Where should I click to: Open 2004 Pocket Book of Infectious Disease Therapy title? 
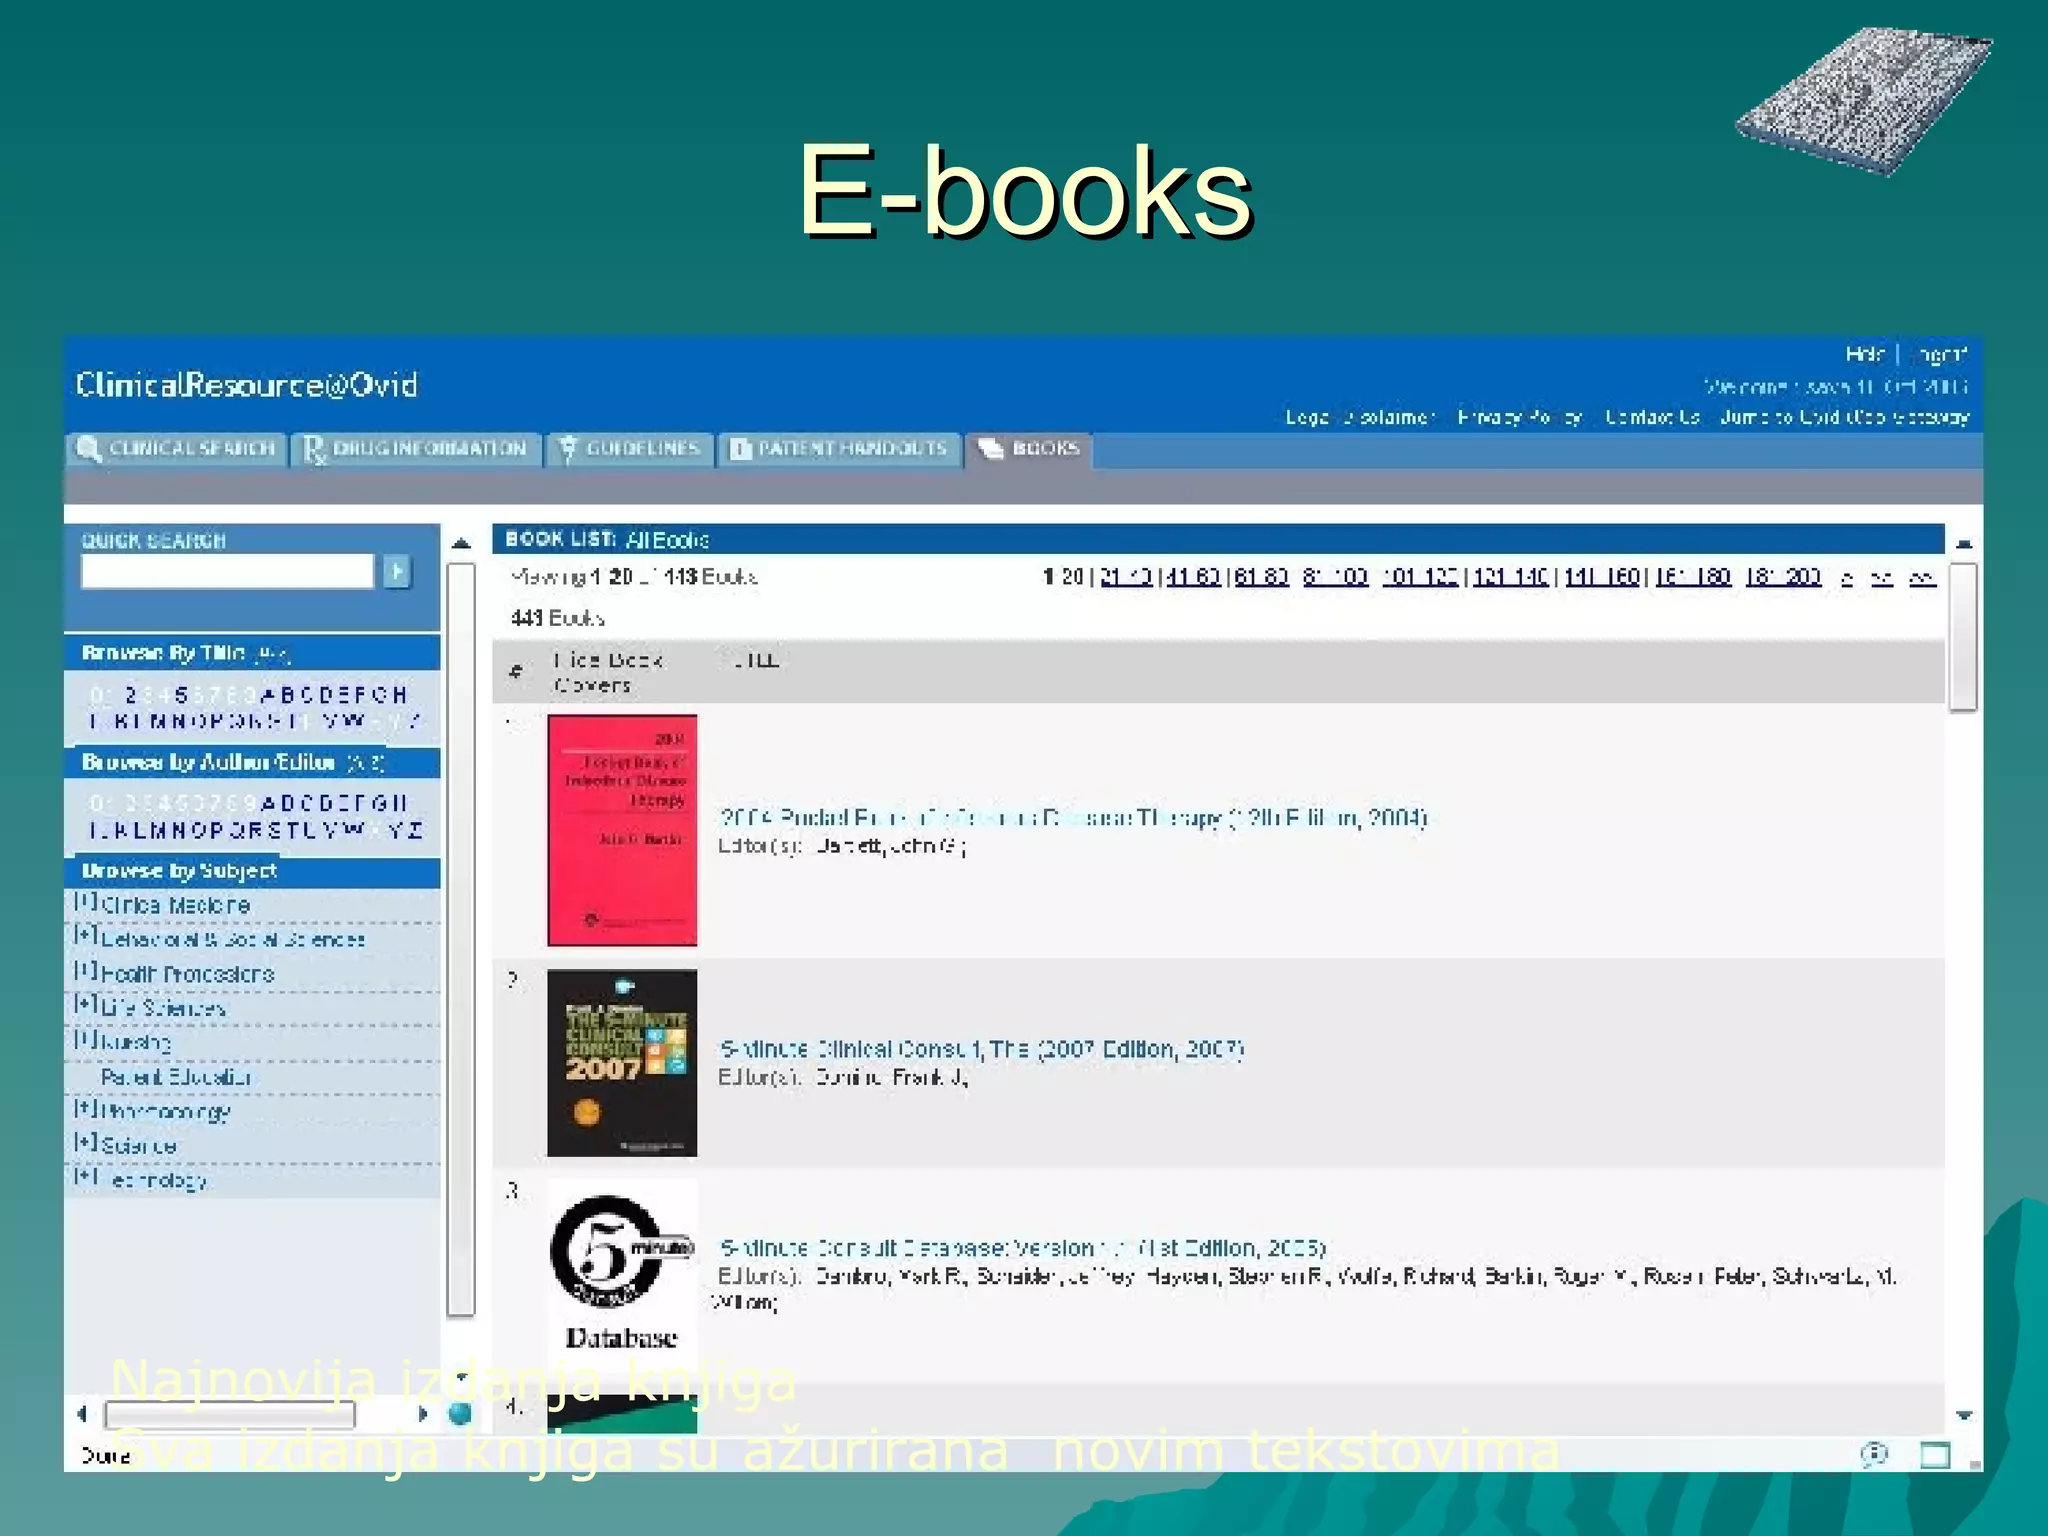1072,818
